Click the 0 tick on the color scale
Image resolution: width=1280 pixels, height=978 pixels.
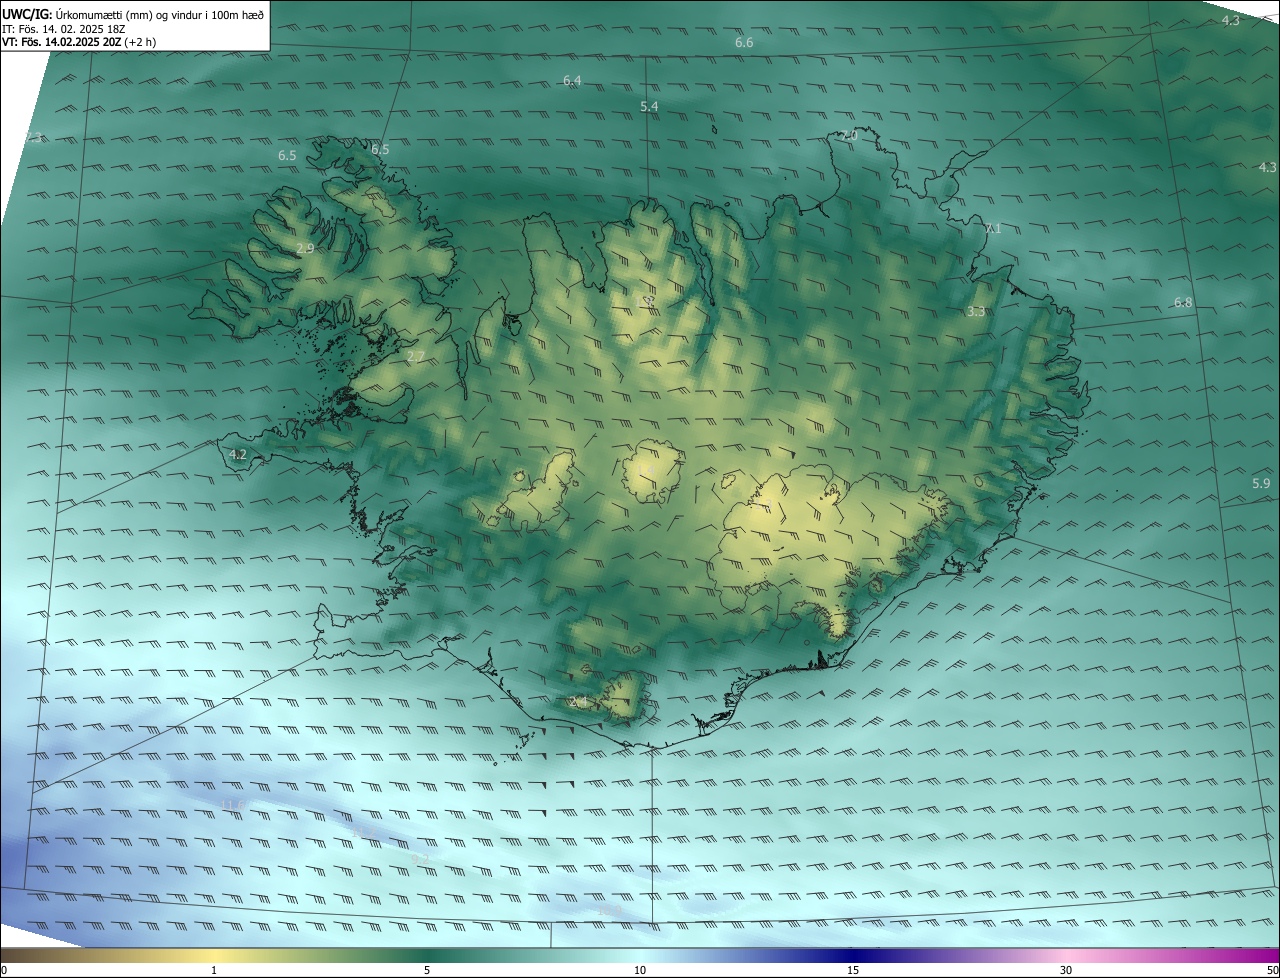coord(3,970)
